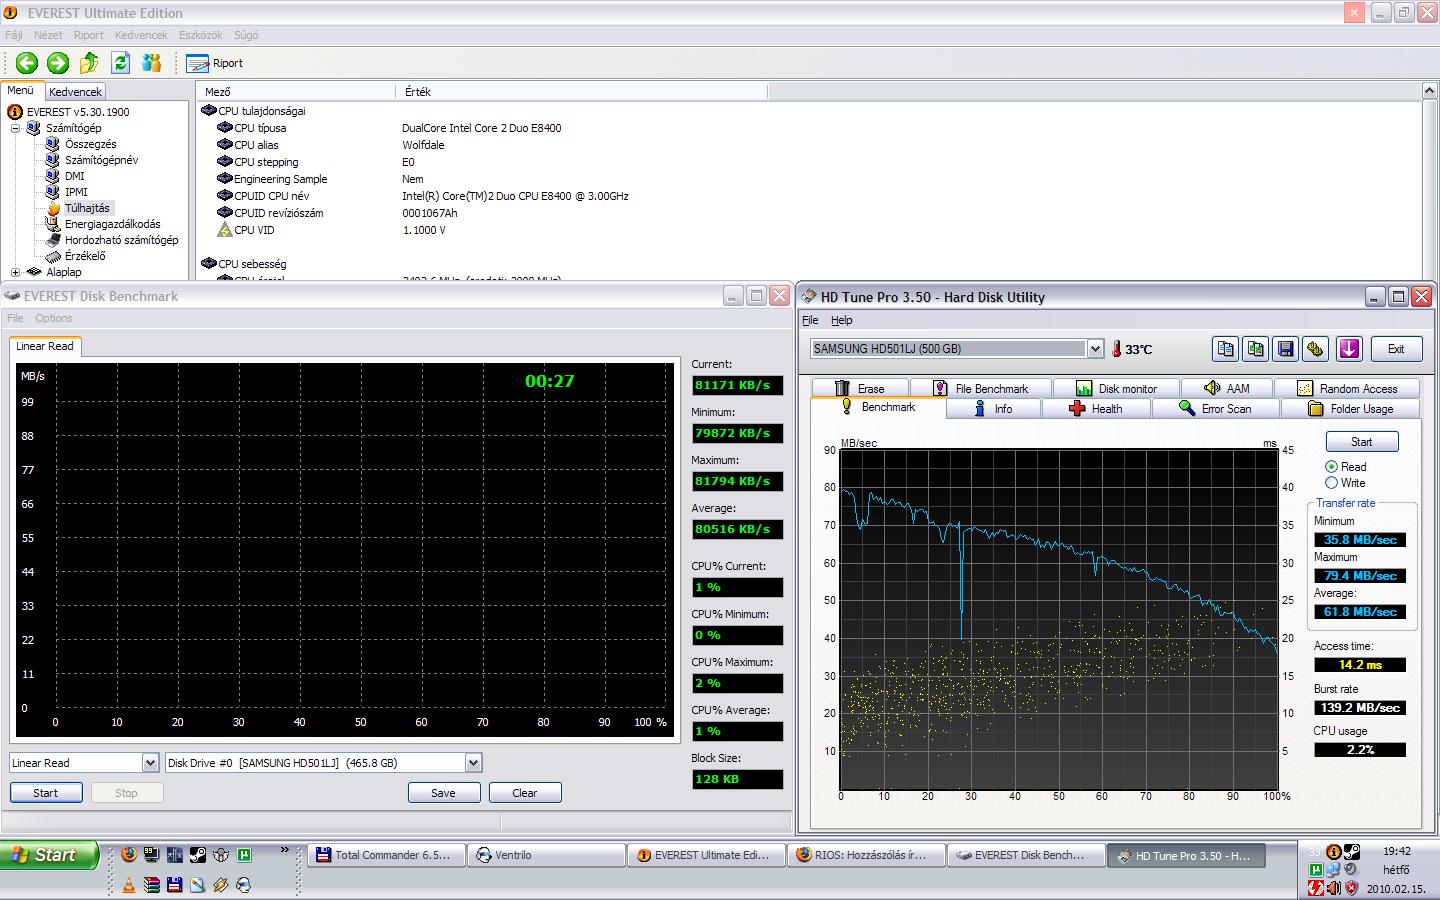
Task: Select the Read radio button
Action: 1331,467
